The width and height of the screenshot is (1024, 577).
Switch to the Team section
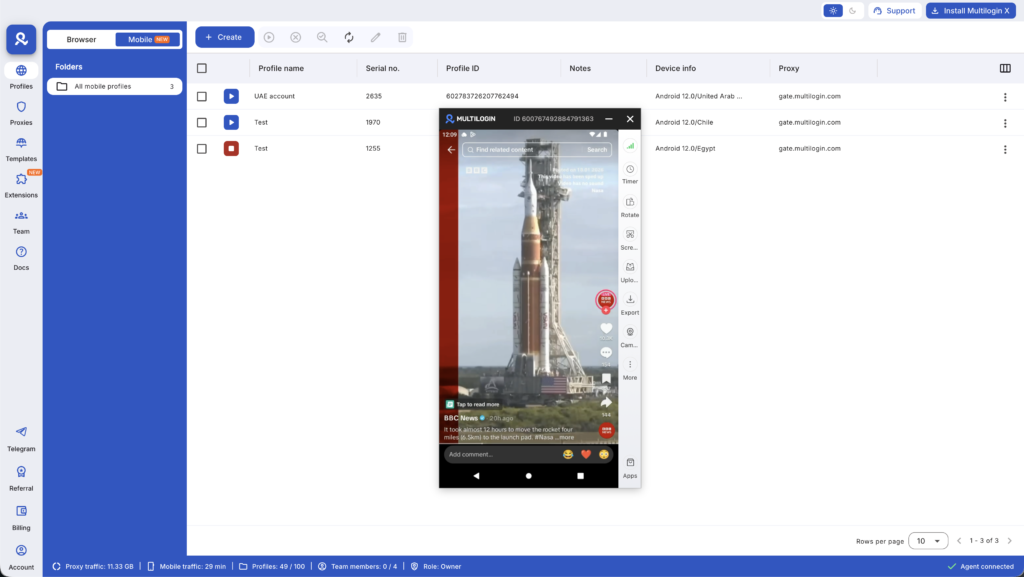tap(21, 221)
